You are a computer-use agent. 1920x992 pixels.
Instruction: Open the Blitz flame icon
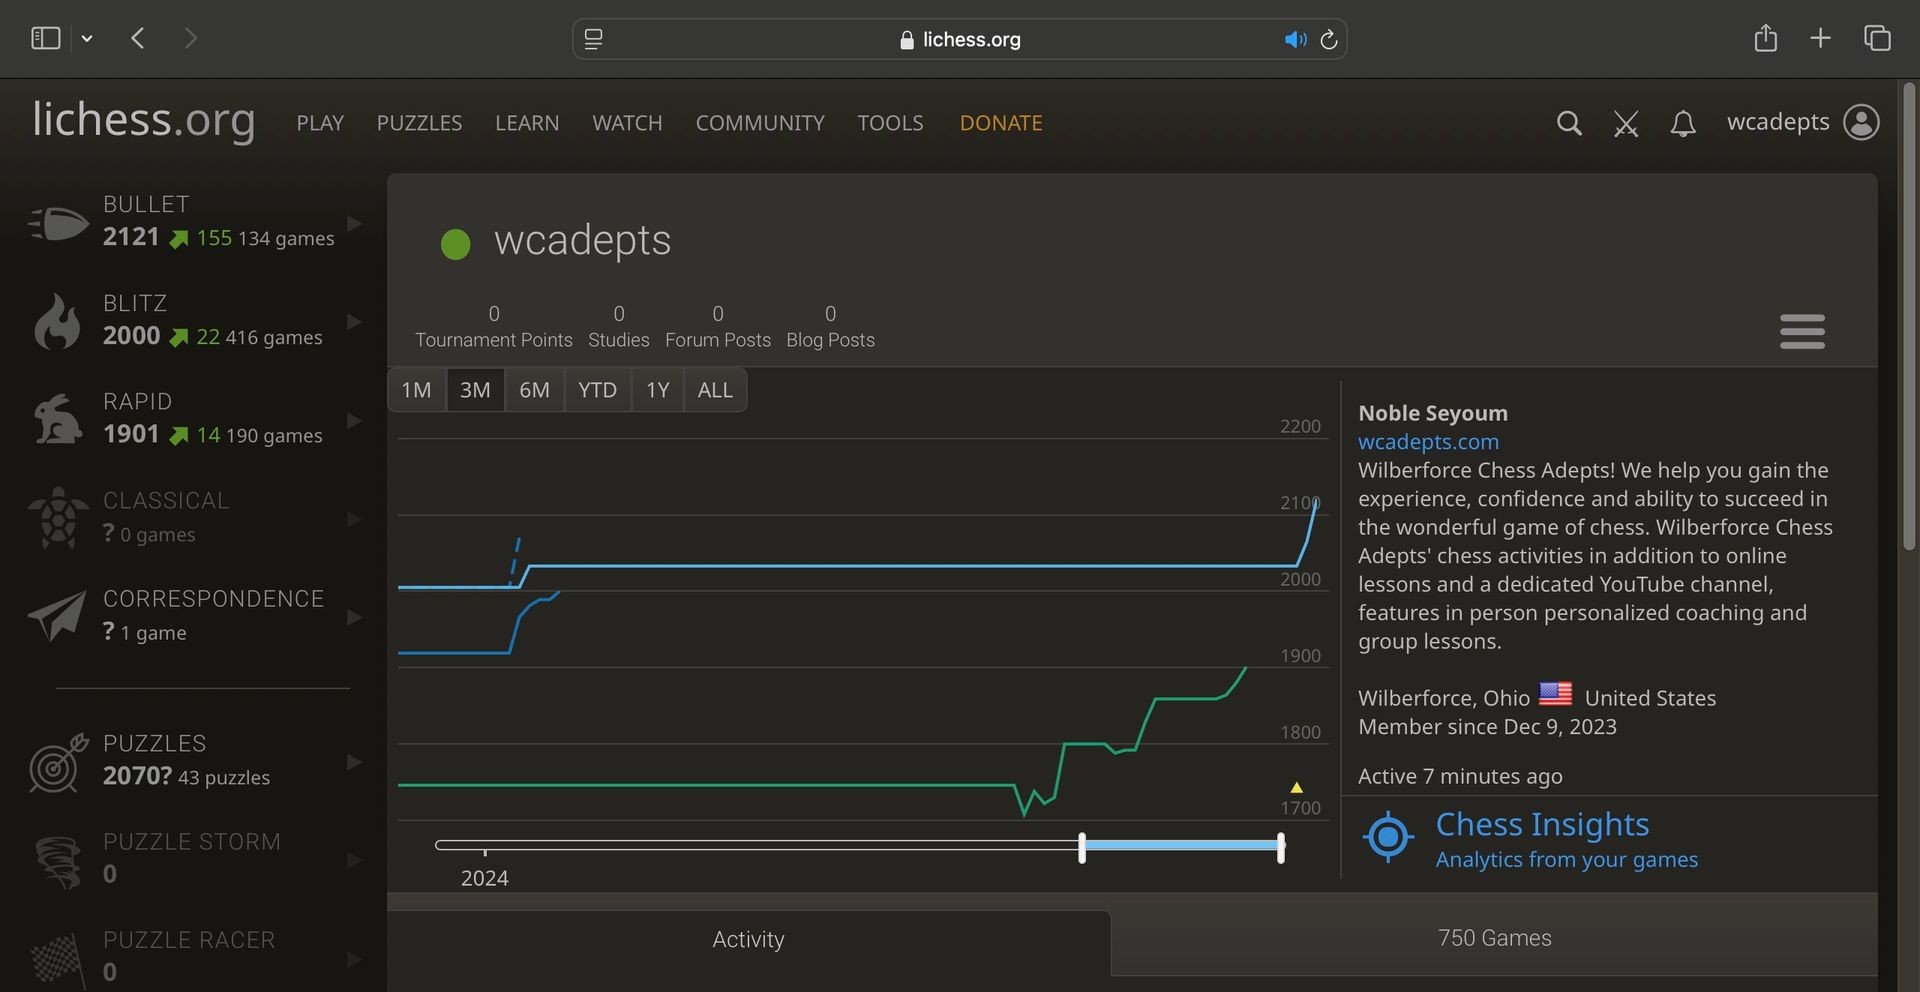57,321
